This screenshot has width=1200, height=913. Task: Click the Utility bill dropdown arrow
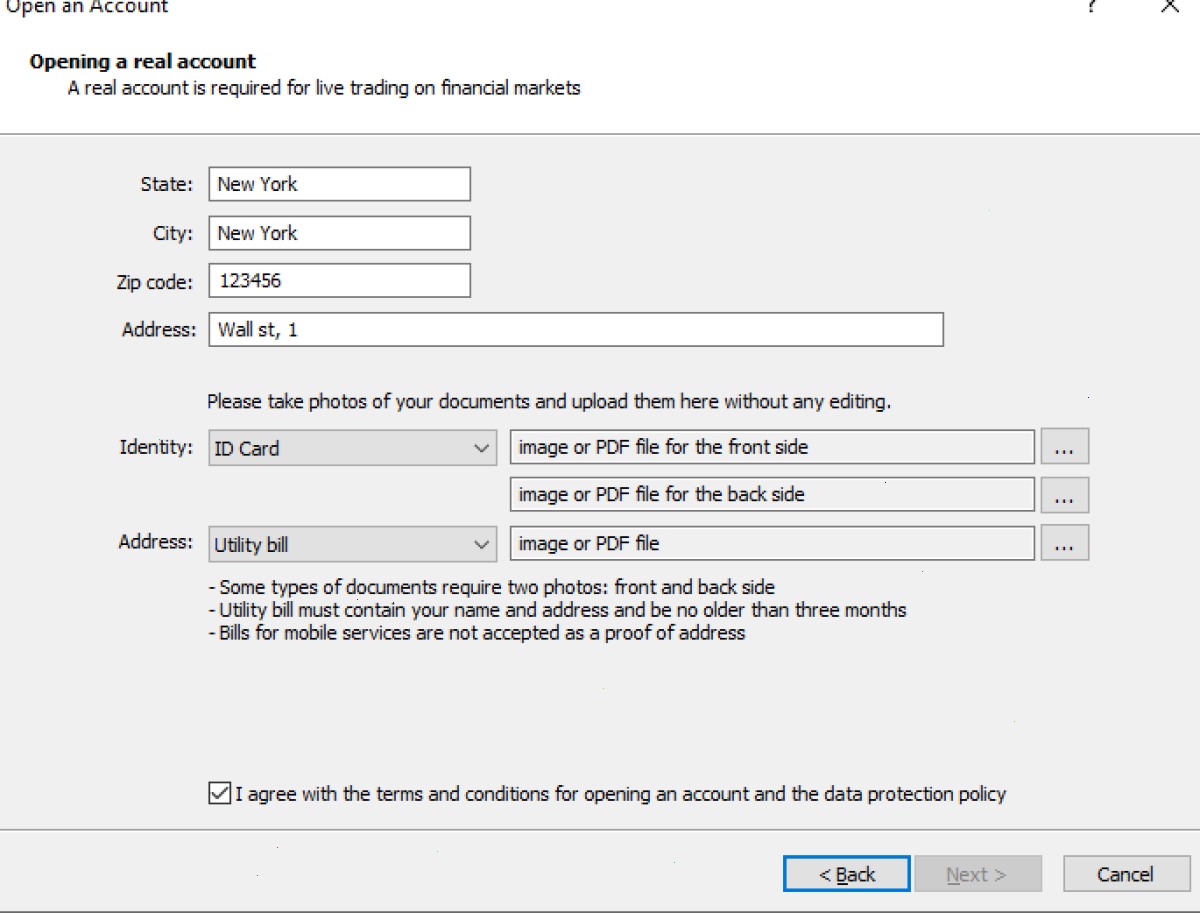click(481, 545)
